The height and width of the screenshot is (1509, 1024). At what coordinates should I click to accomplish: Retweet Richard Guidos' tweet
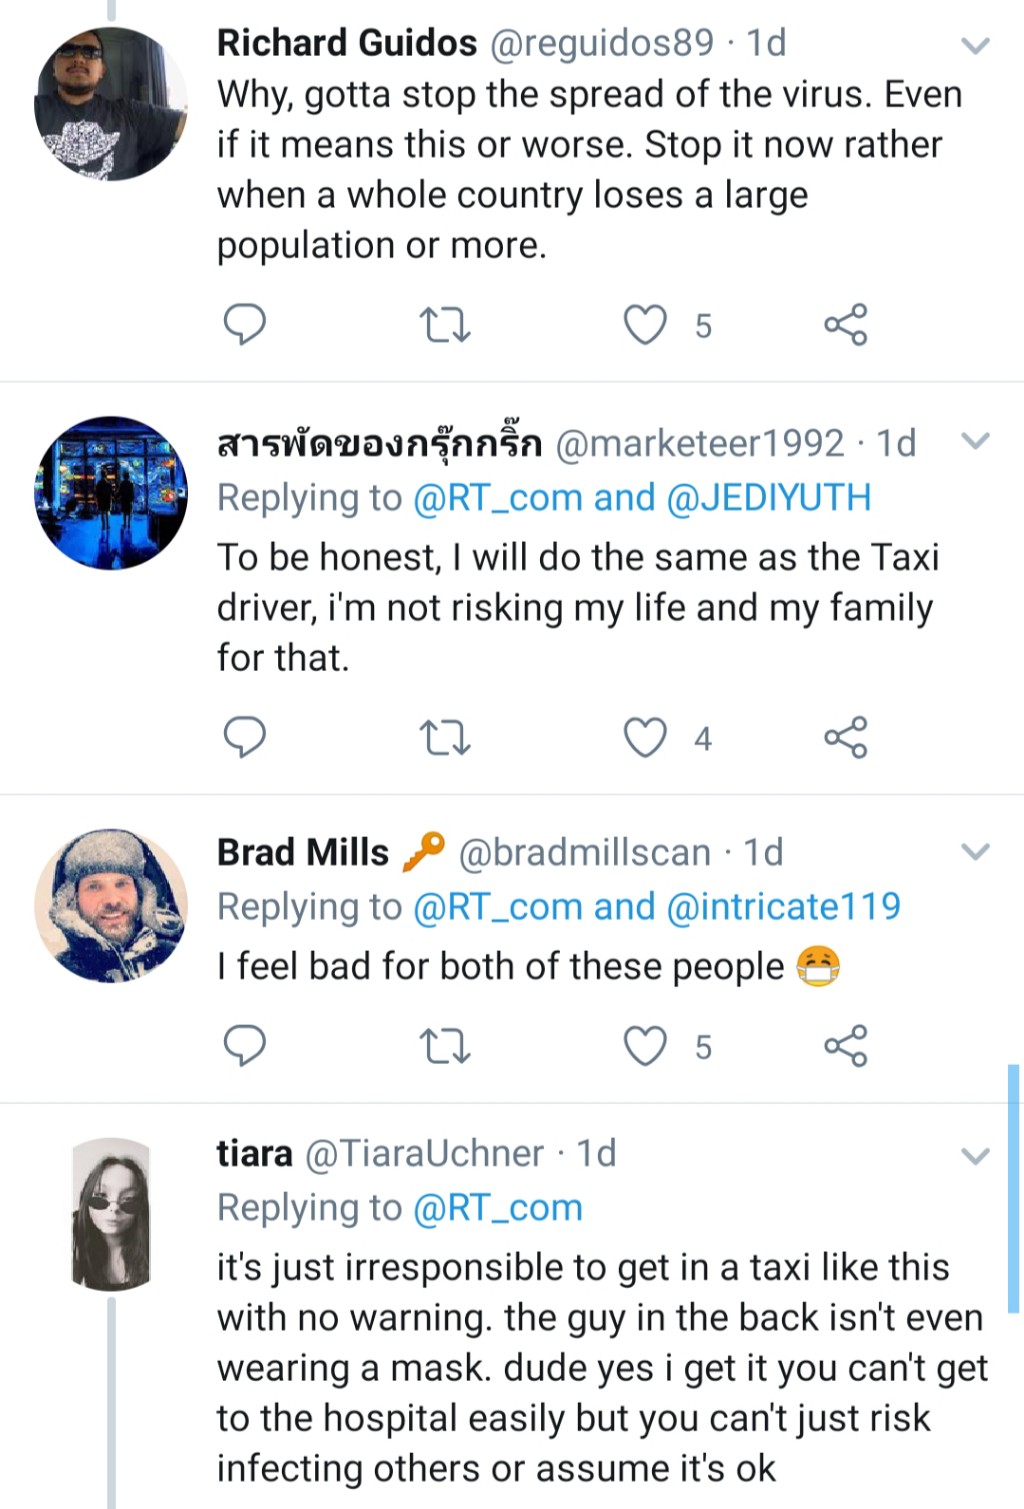444,325
